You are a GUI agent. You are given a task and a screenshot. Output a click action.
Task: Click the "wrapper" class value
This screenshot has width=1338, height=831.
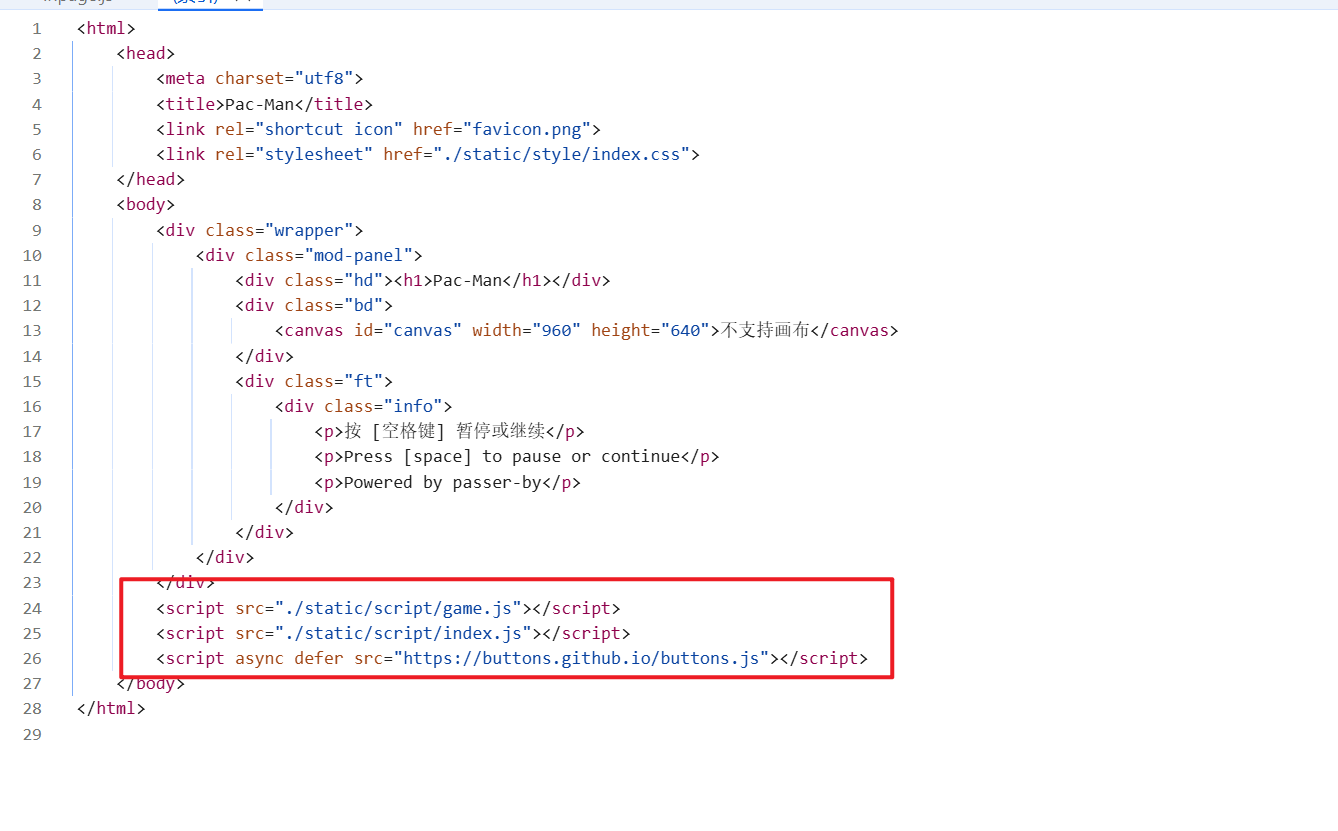(x=314, y=230)
